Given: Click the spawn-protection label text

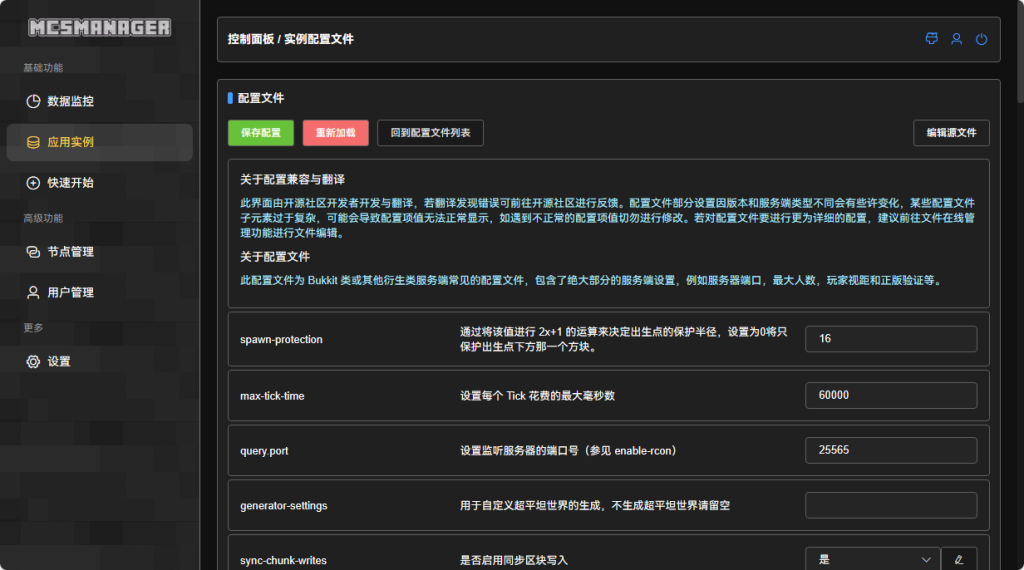Looking at the screenshot, I should point(281,340).
